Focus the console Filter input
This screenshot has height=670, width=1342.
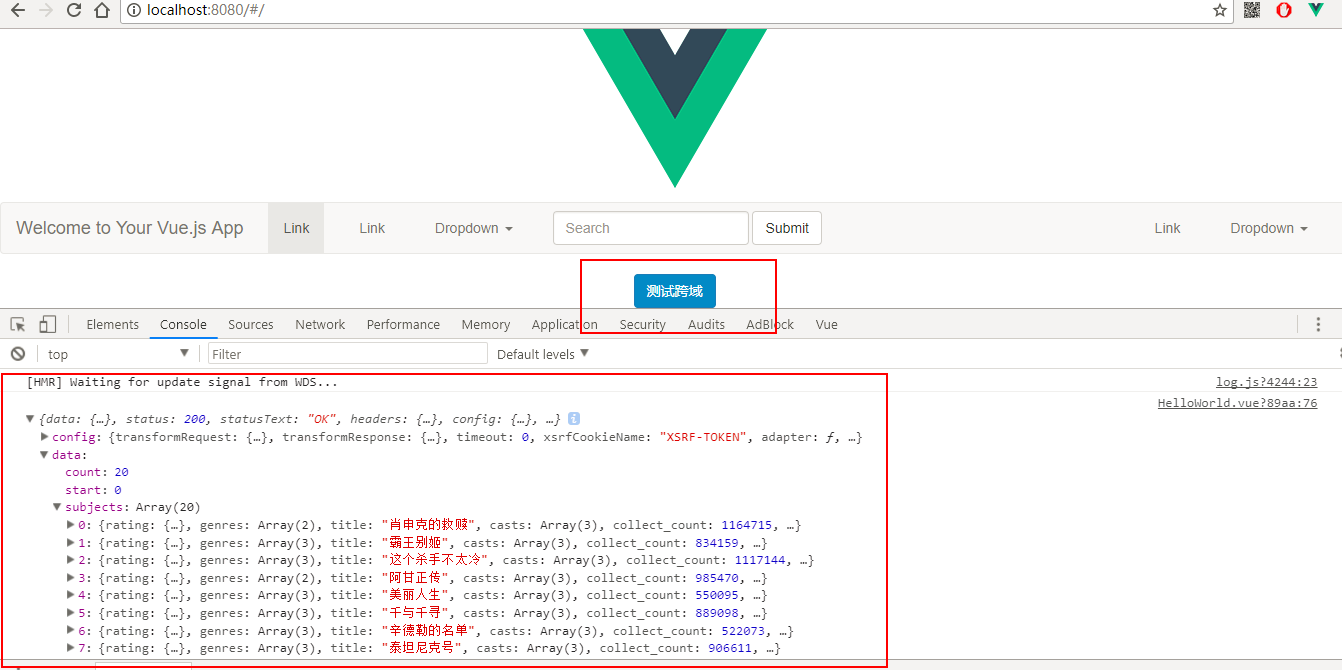click(347, 354)
